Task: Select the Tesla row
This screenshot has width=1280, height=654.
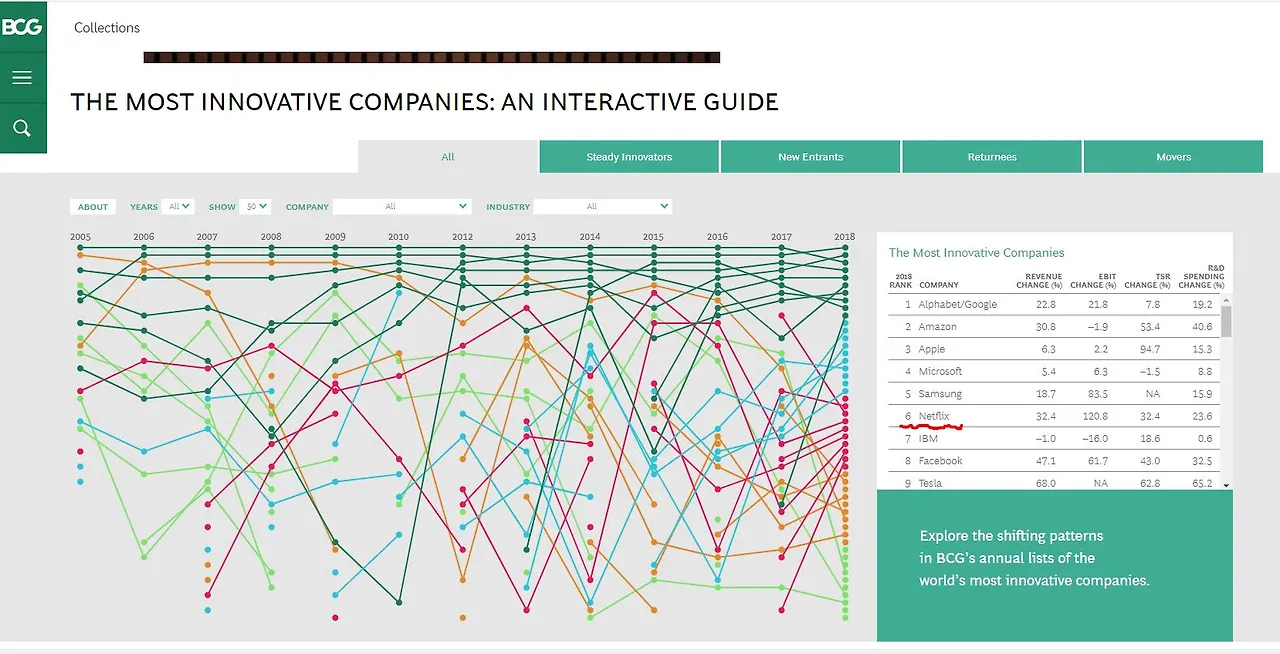Action: point(1053,483)
